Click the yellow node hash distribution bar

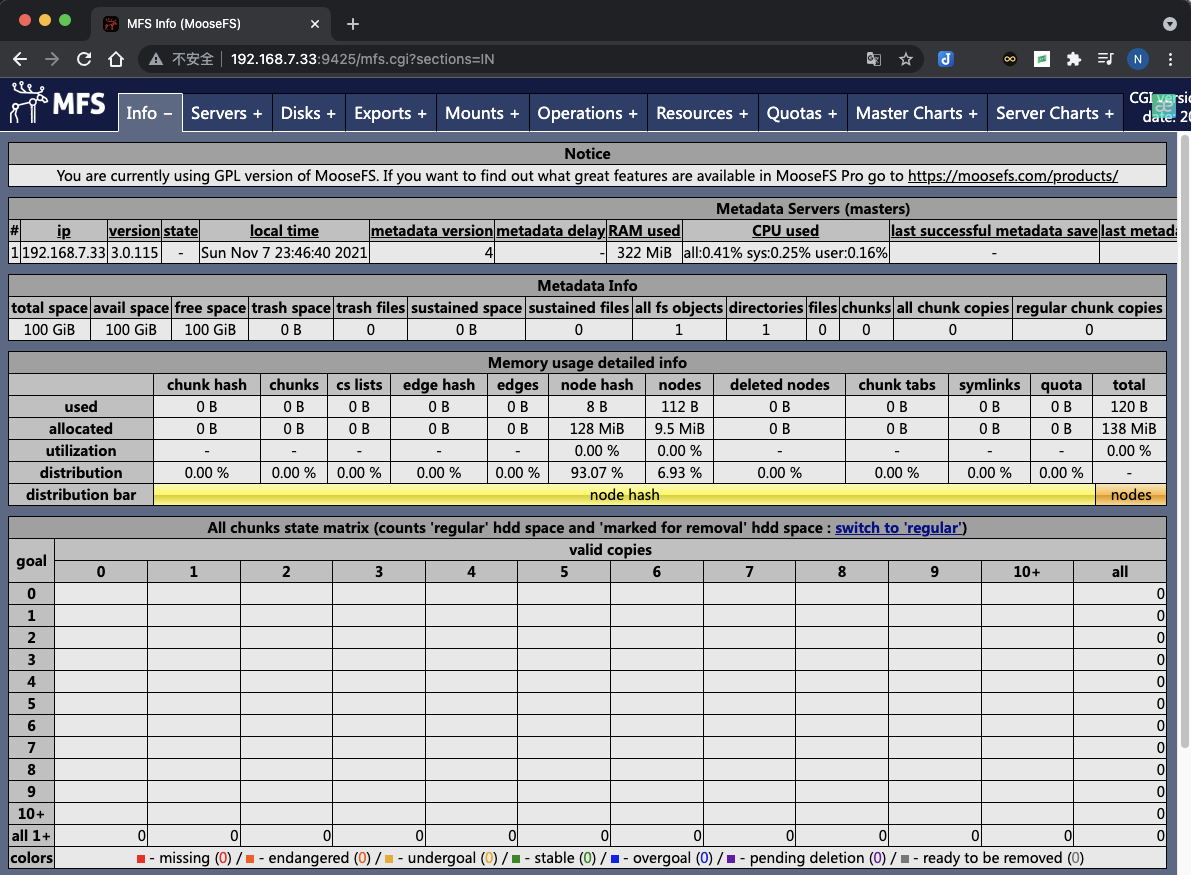624,495
